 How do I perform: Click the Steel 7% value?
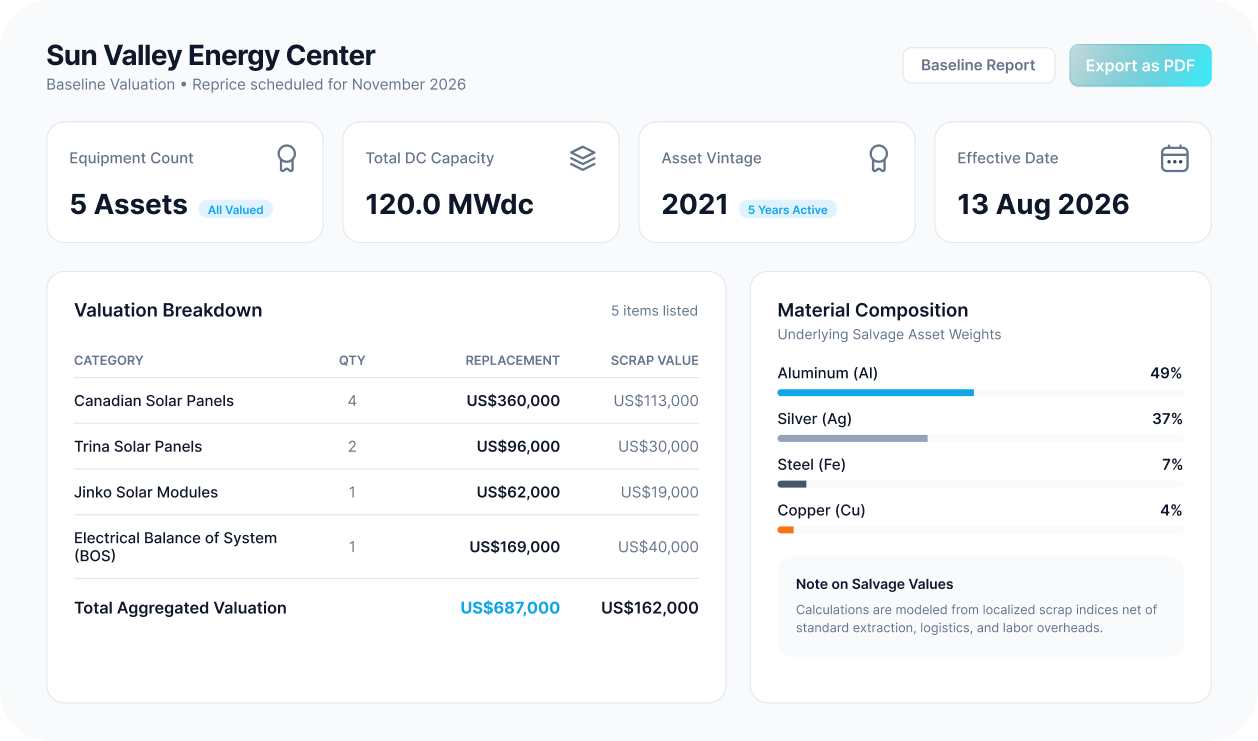coord(1172,464)
